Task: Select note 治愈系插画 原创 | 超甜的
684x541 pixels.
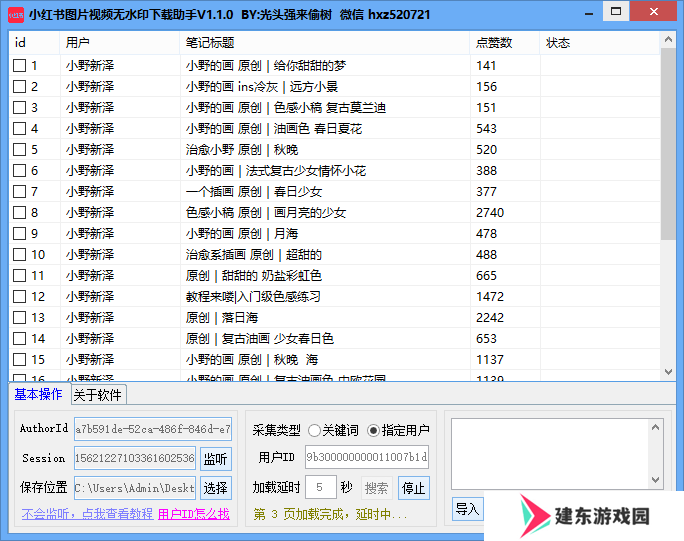Action: coord(254,254)
